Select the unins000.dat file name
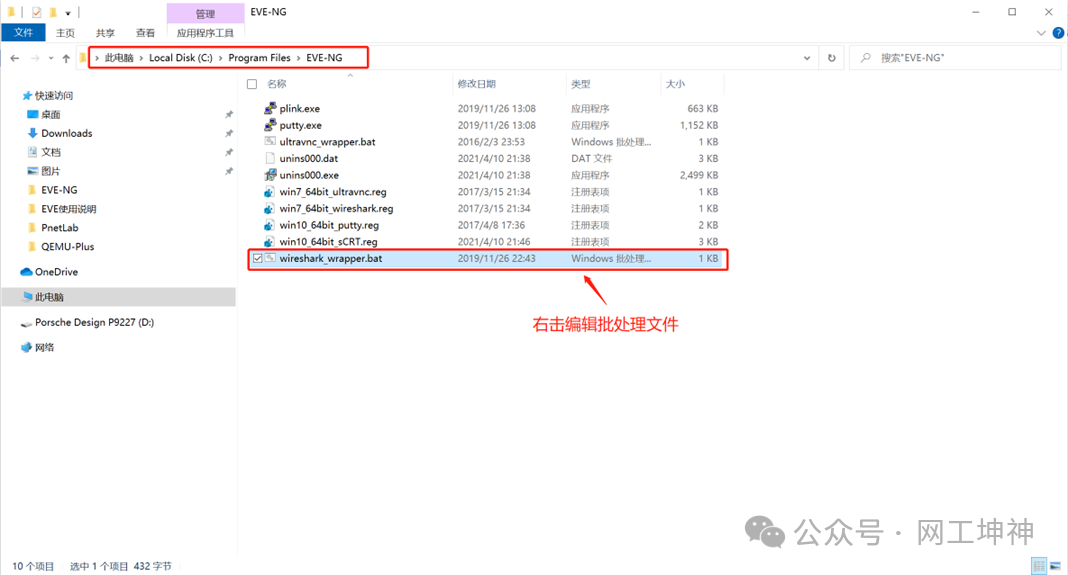 coord(309,158)
